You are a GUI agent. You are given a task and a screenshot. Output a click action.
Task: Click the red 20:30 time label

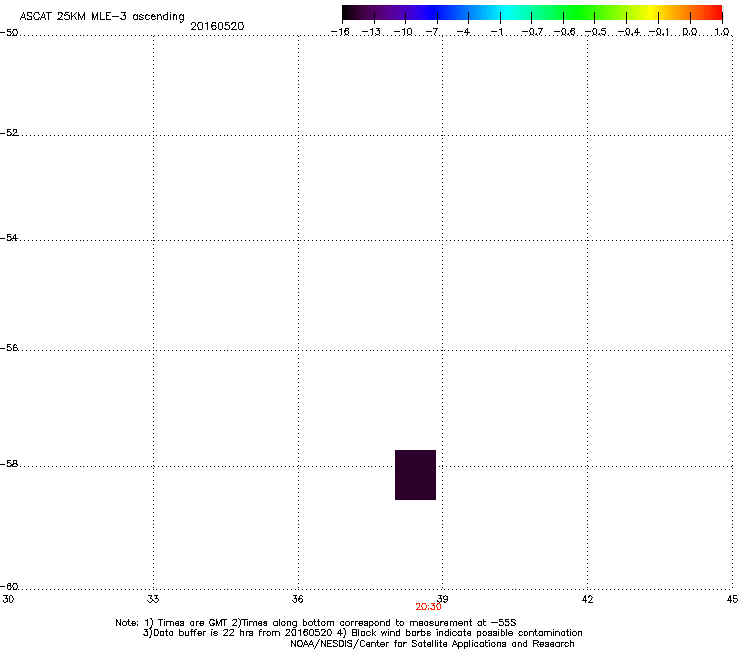pos(428,607)
